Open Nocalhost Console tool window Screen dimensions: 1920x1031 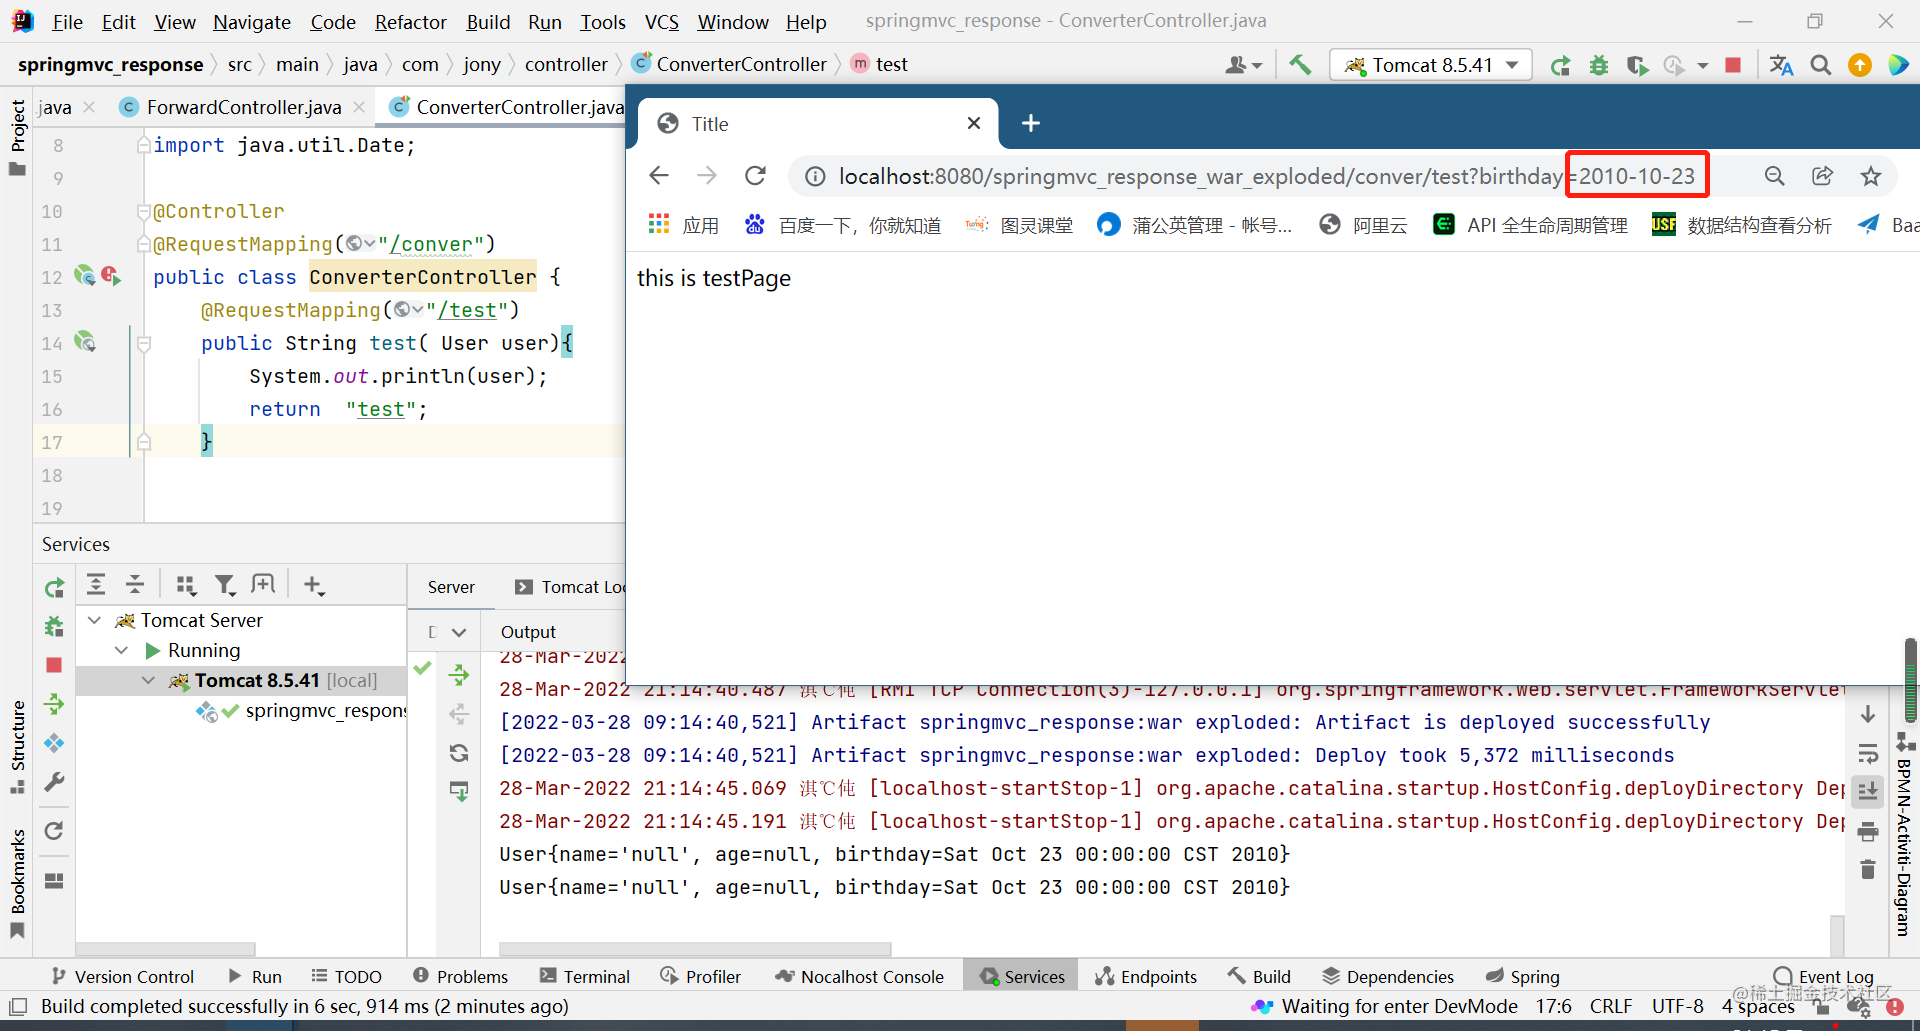[x=860, y=976]
